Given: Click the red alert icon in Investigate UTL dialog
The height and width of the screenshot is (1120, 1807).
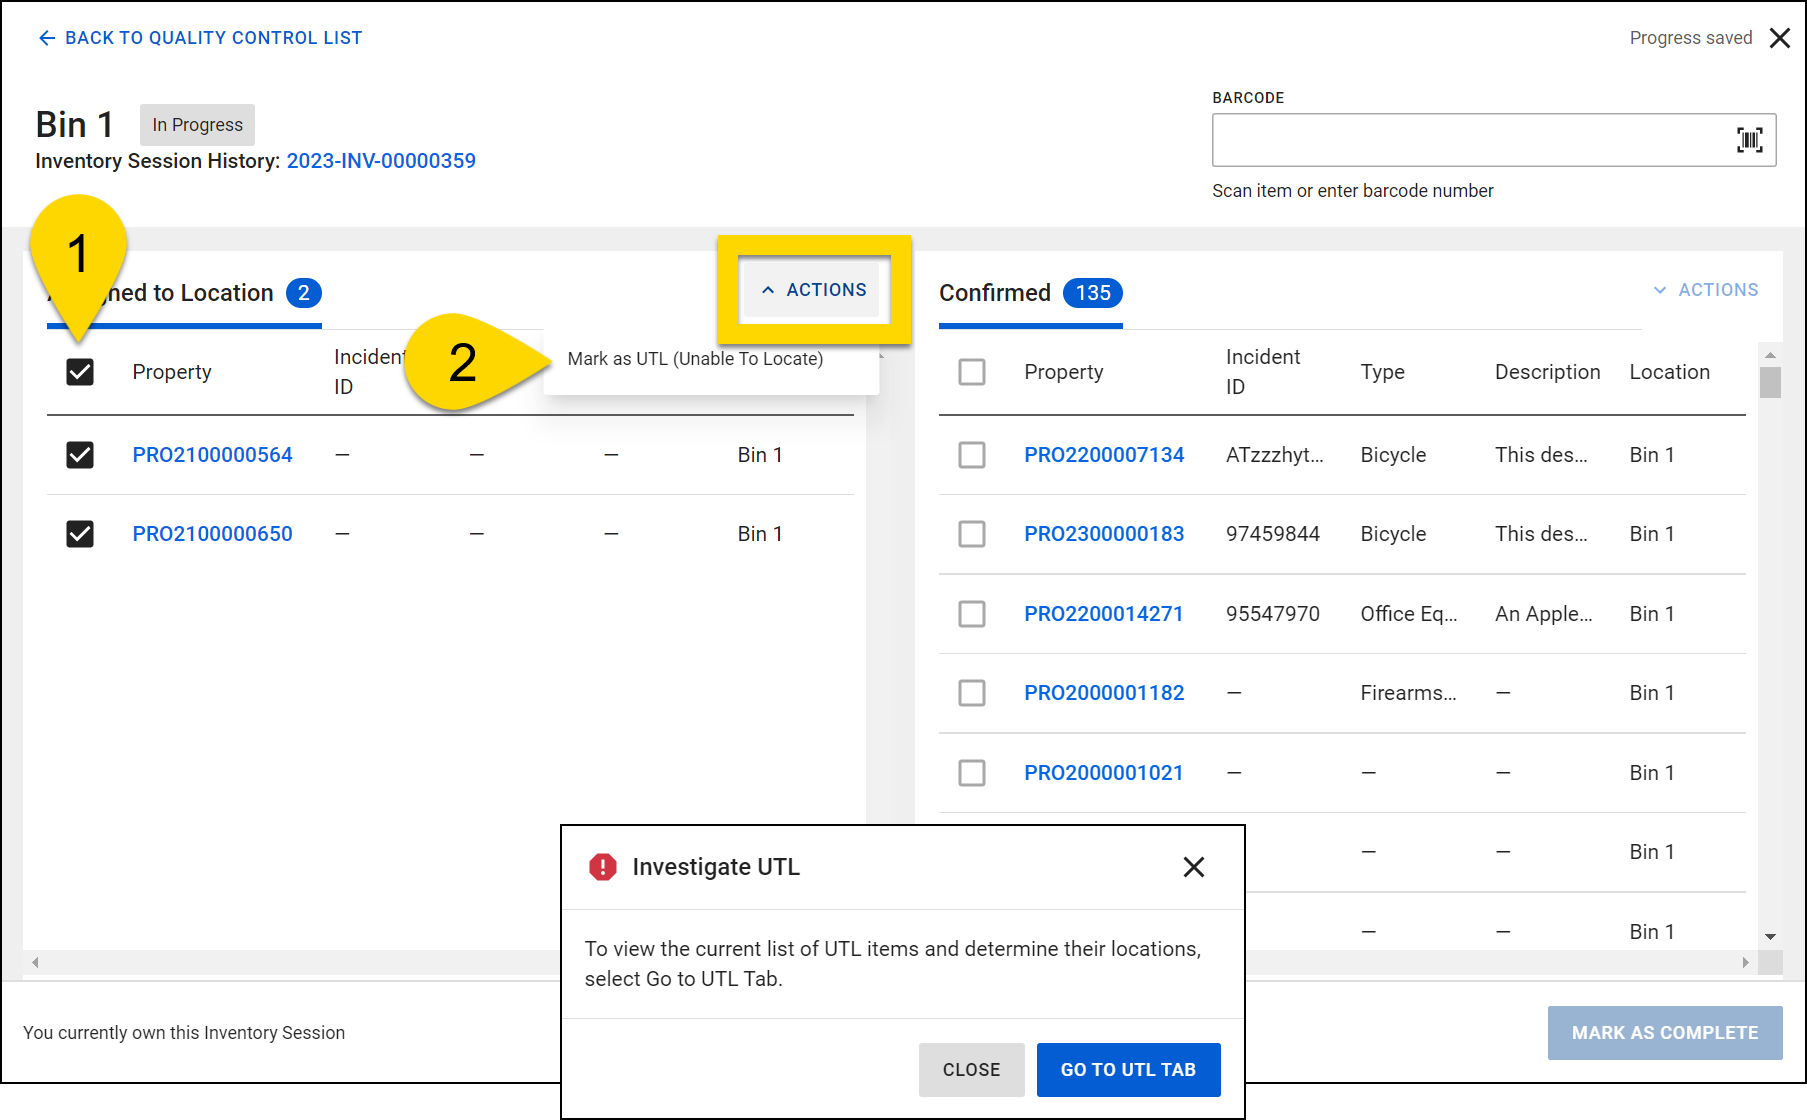Looking at the screenshot, I should click(603, 868).
